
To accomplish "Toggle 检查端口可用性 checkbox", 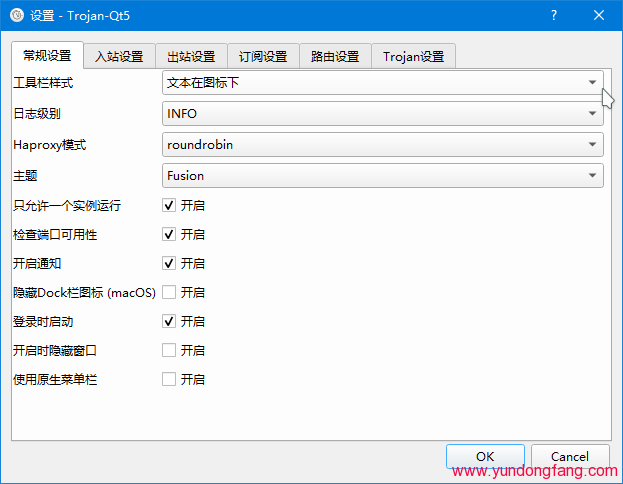I will point(169,235).
